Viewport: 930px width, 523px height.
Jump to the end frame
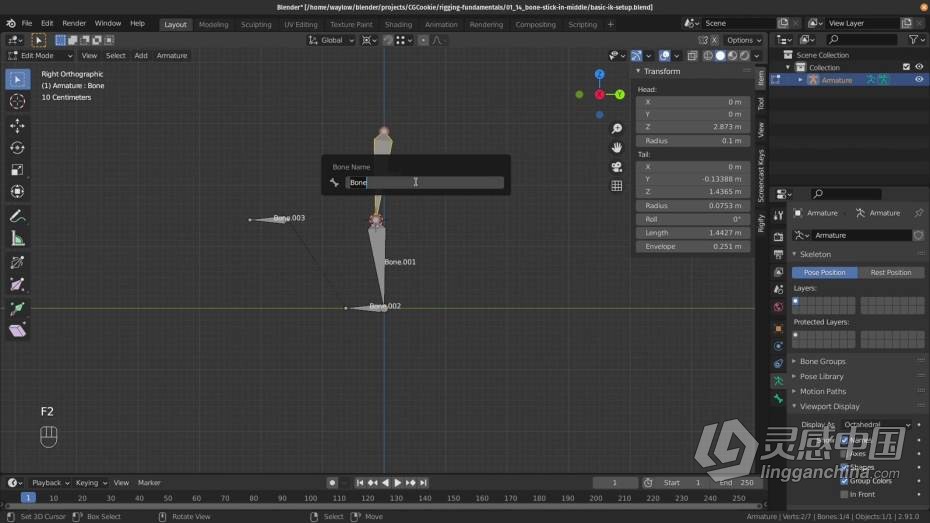[x=423, y=483]
